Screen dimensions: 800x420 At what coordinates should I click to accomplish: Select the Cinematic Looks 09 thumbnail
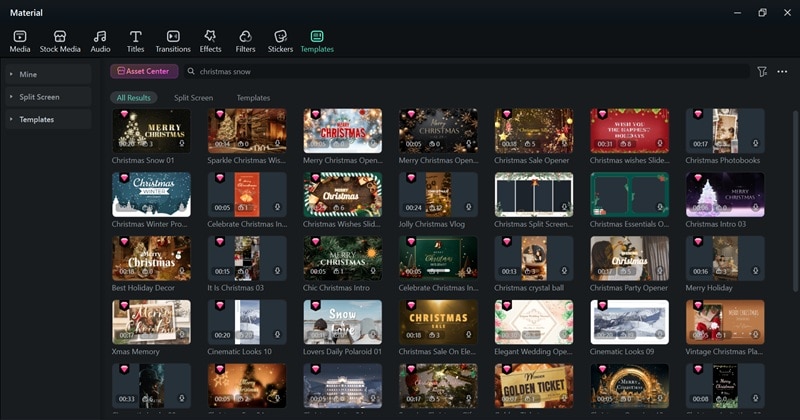[x=630, y=322]
